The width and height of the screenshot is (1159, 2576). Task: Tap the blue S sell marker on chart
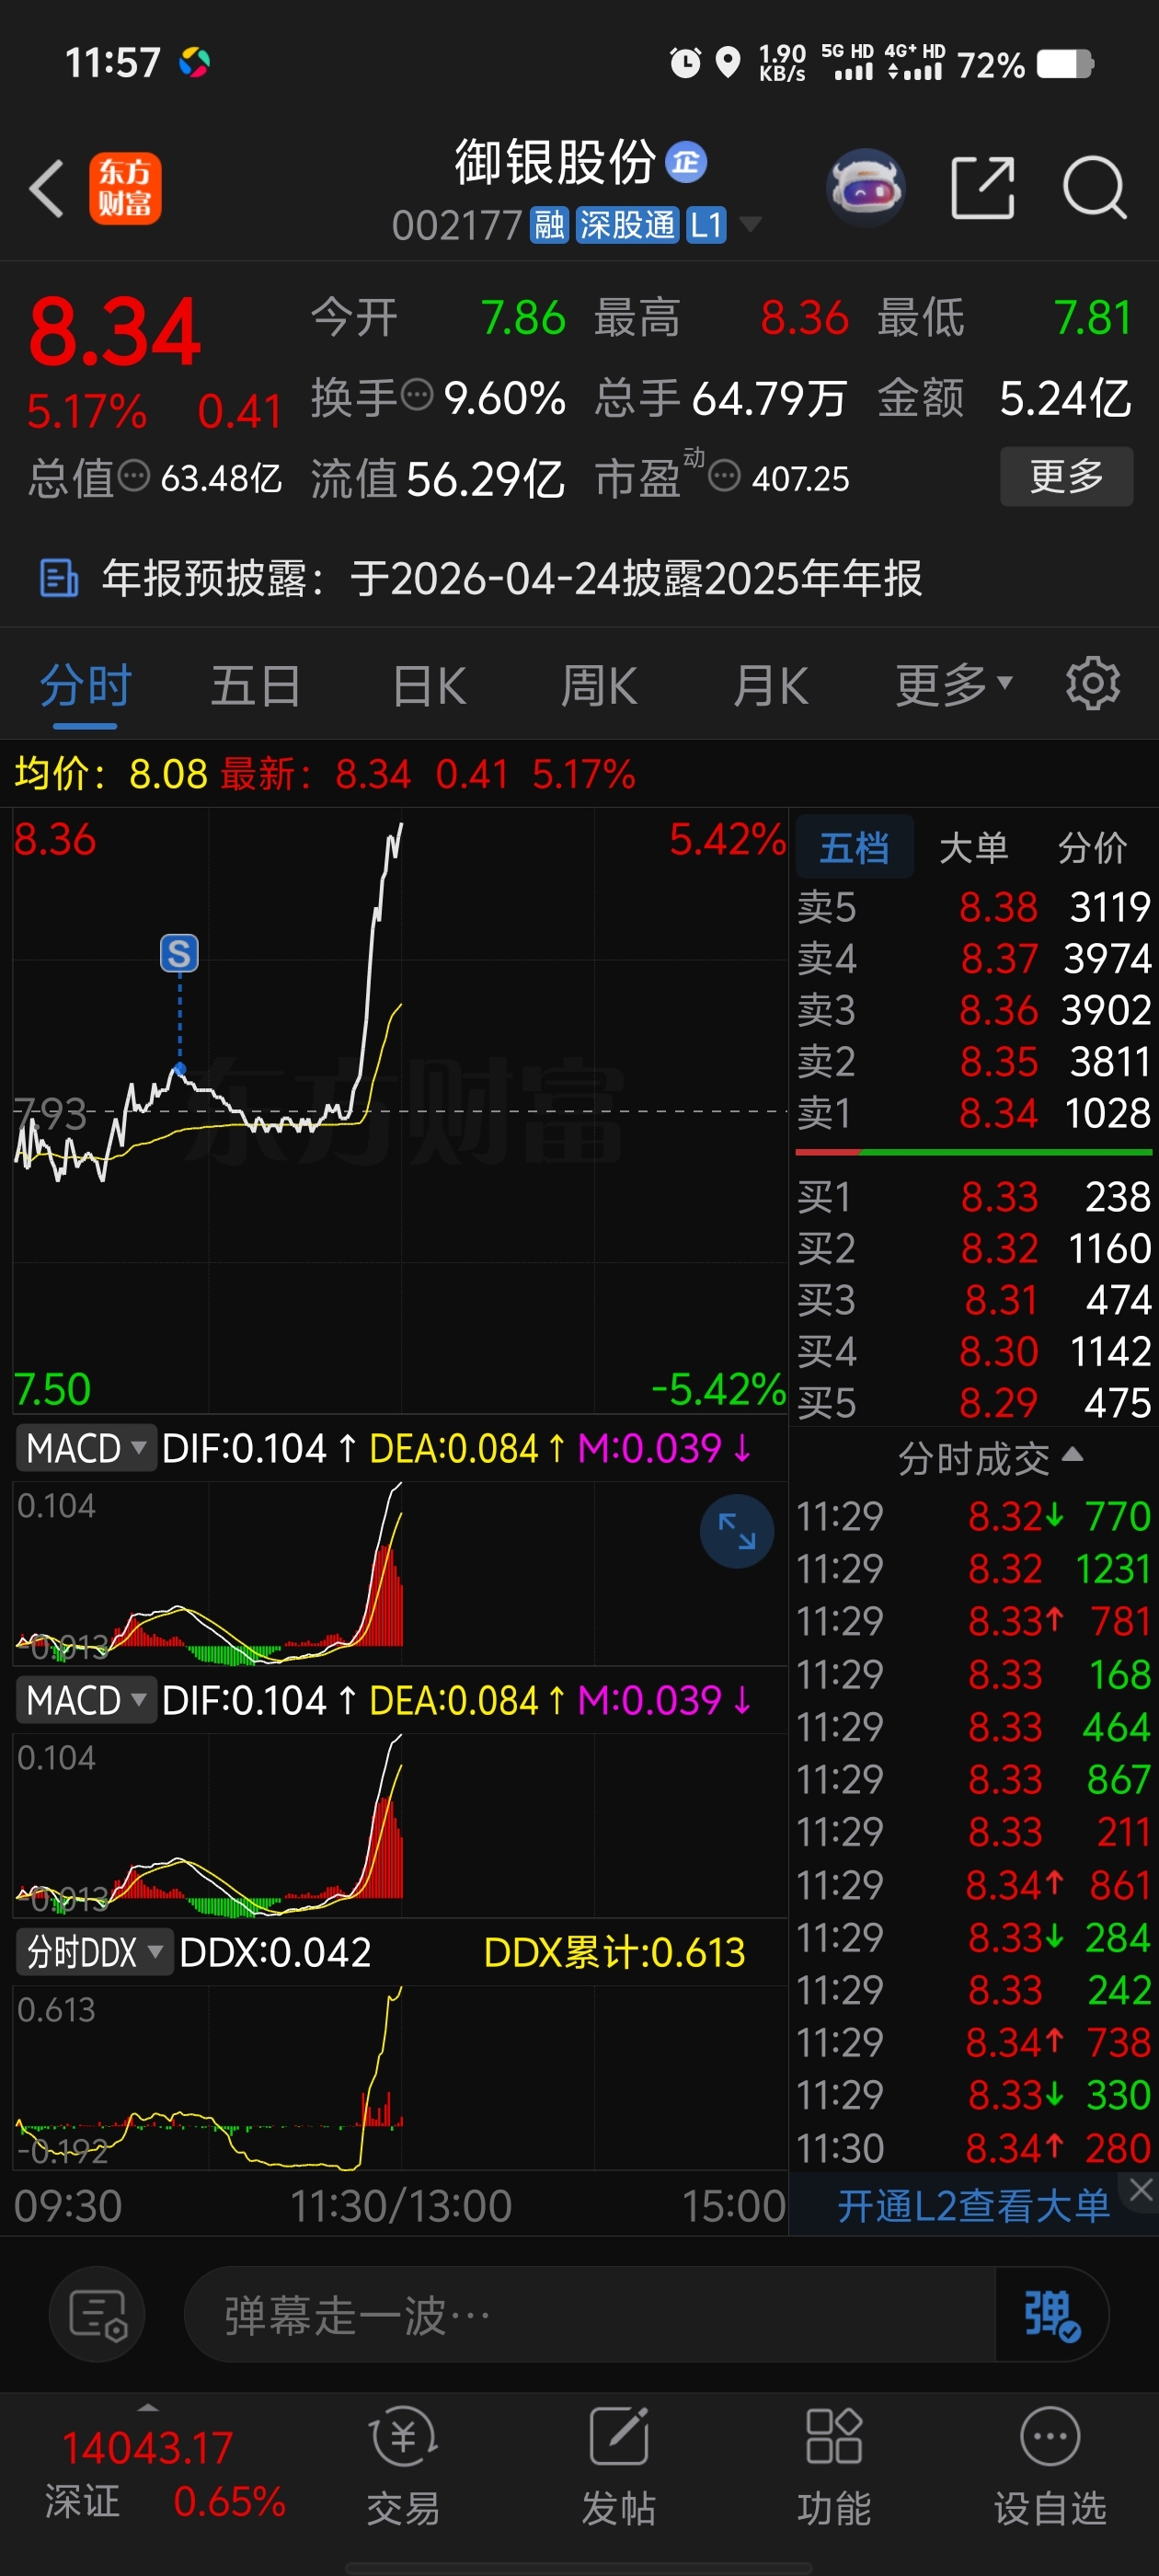coord(180,953)
